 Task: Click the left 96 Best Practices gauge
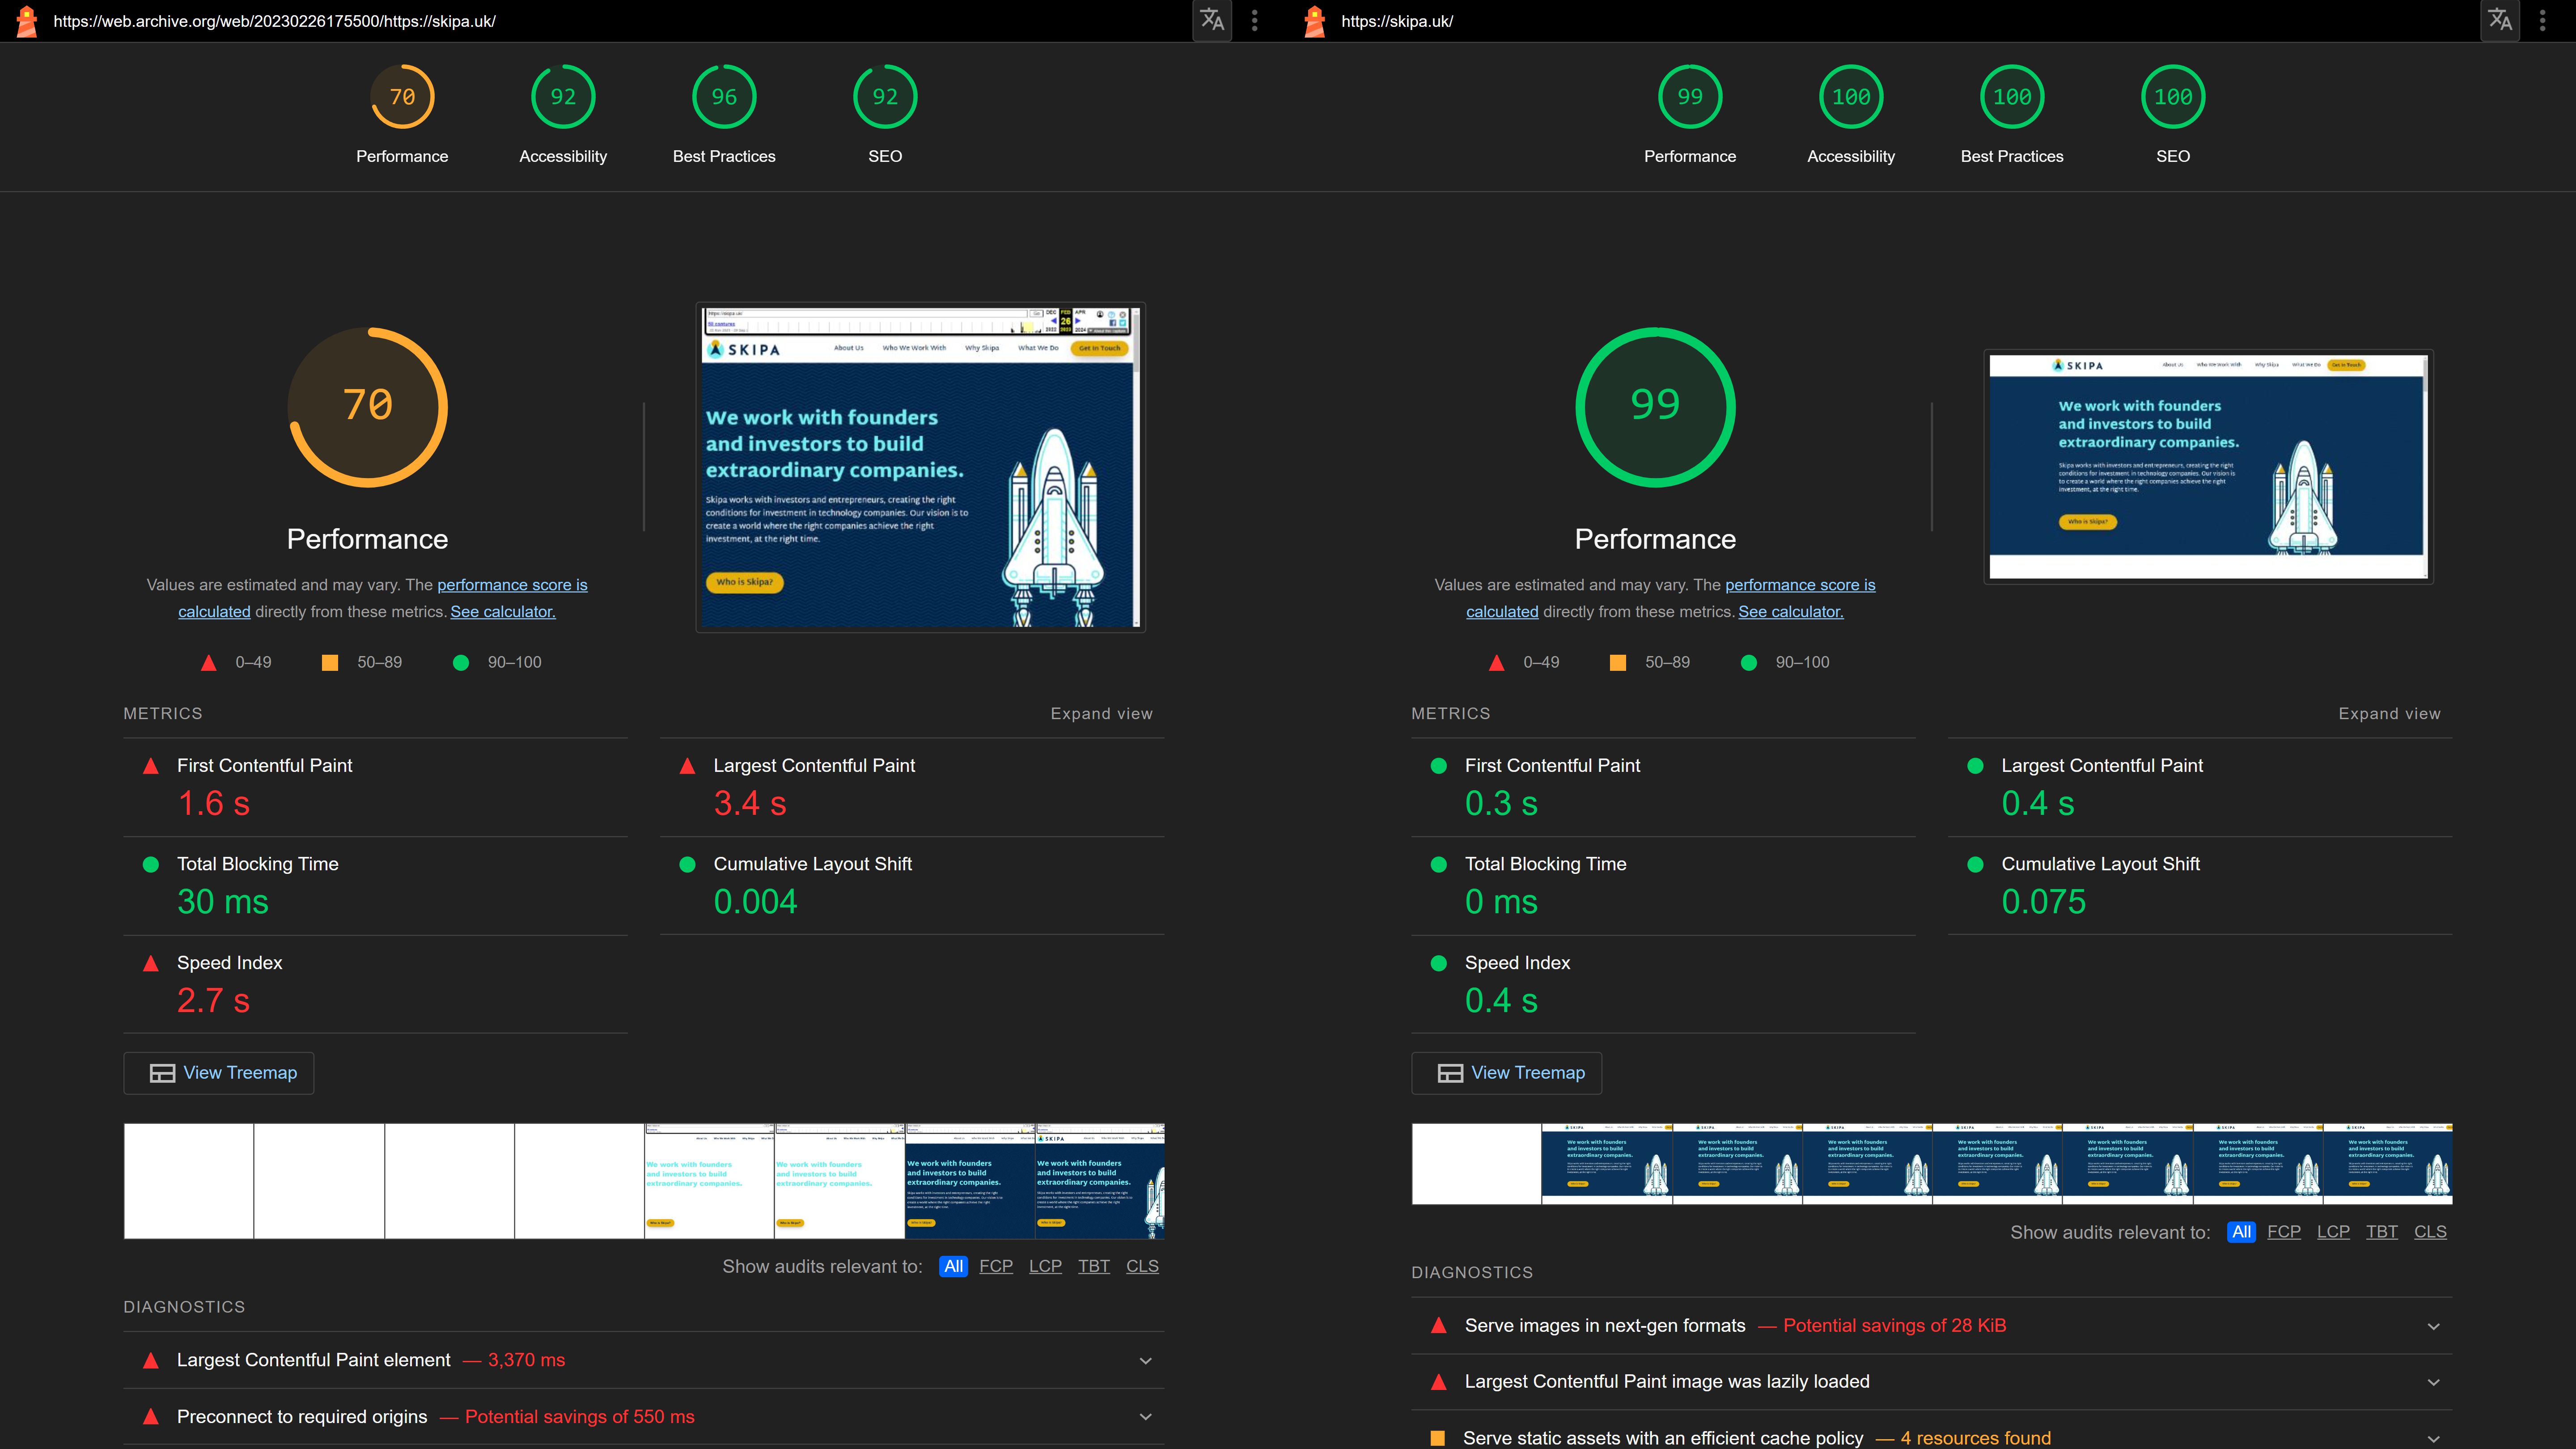[x=724, y=97]
